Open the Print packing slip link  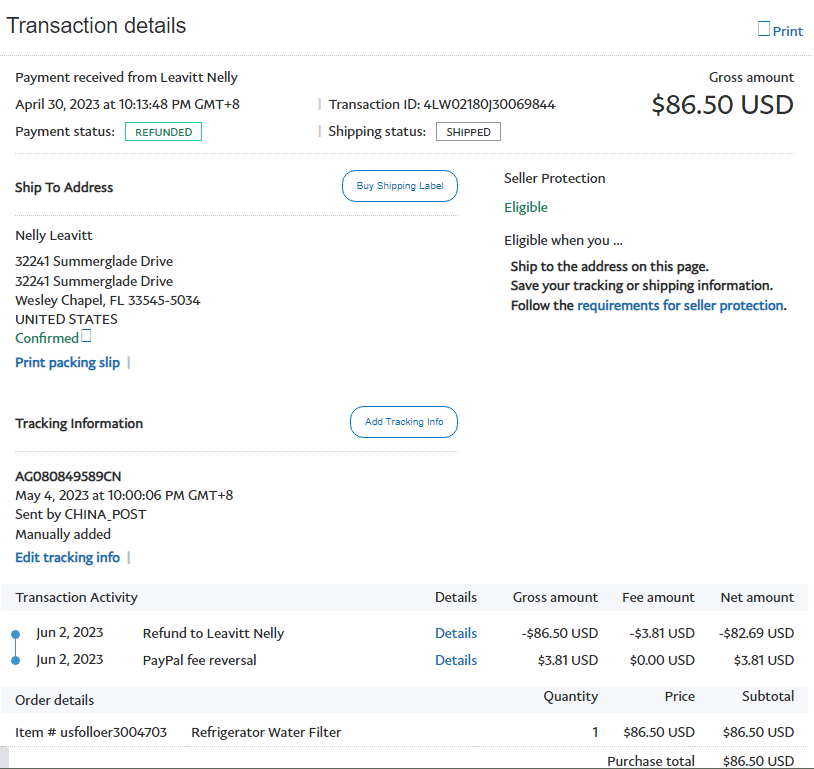click(67, 362)
